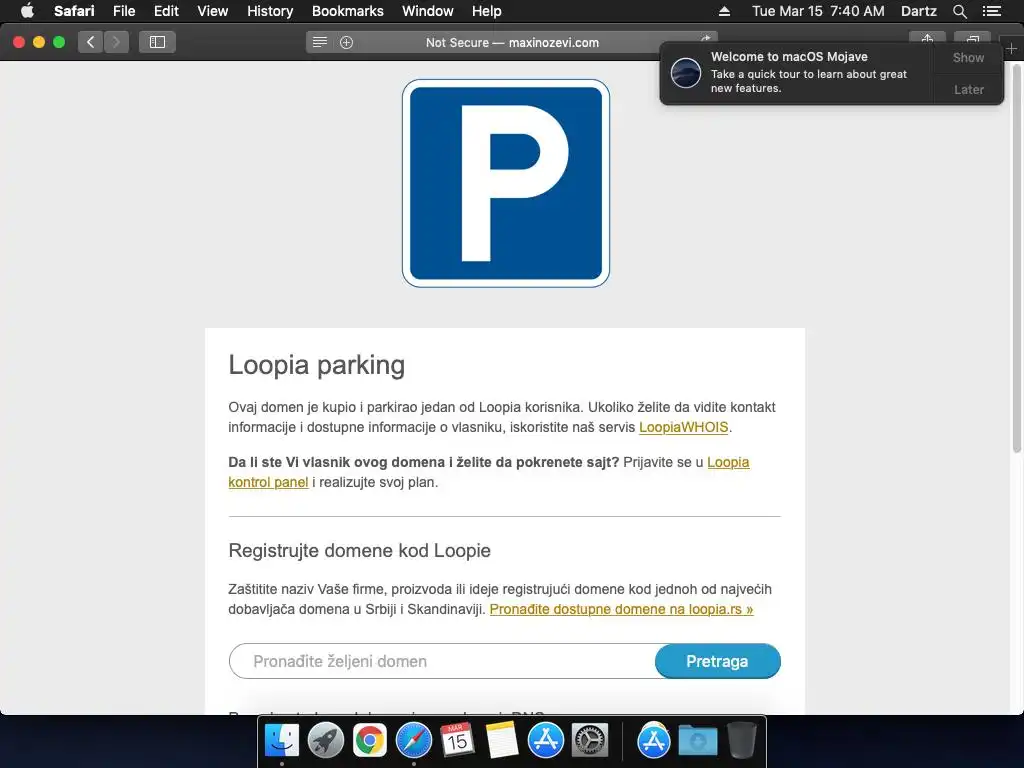Viewport: 1024px width, 768px height.
Task: Toggle the Safari sidebar button
Action: coord(157,42)
